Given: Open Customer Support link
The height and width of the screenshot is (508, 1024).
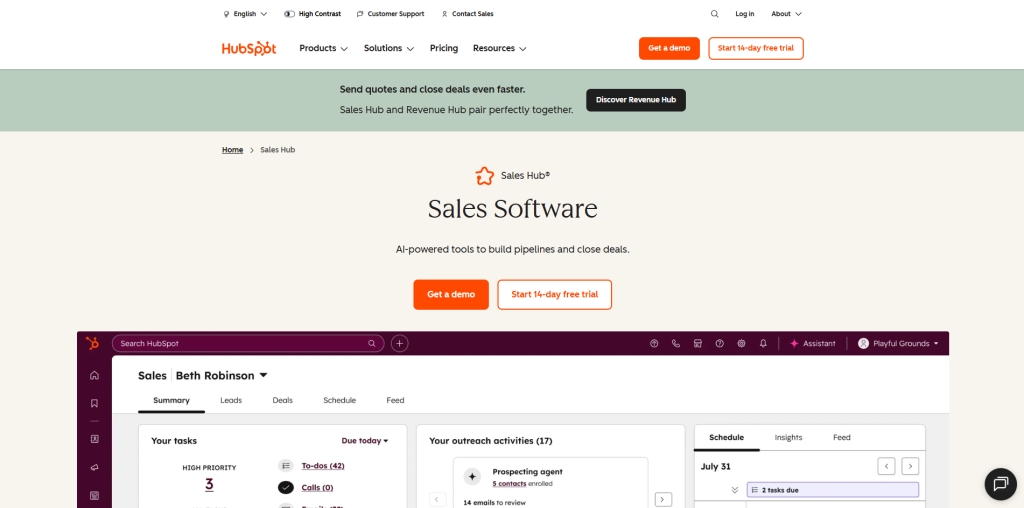Looking at the screenshot, I should click(391, 14).
